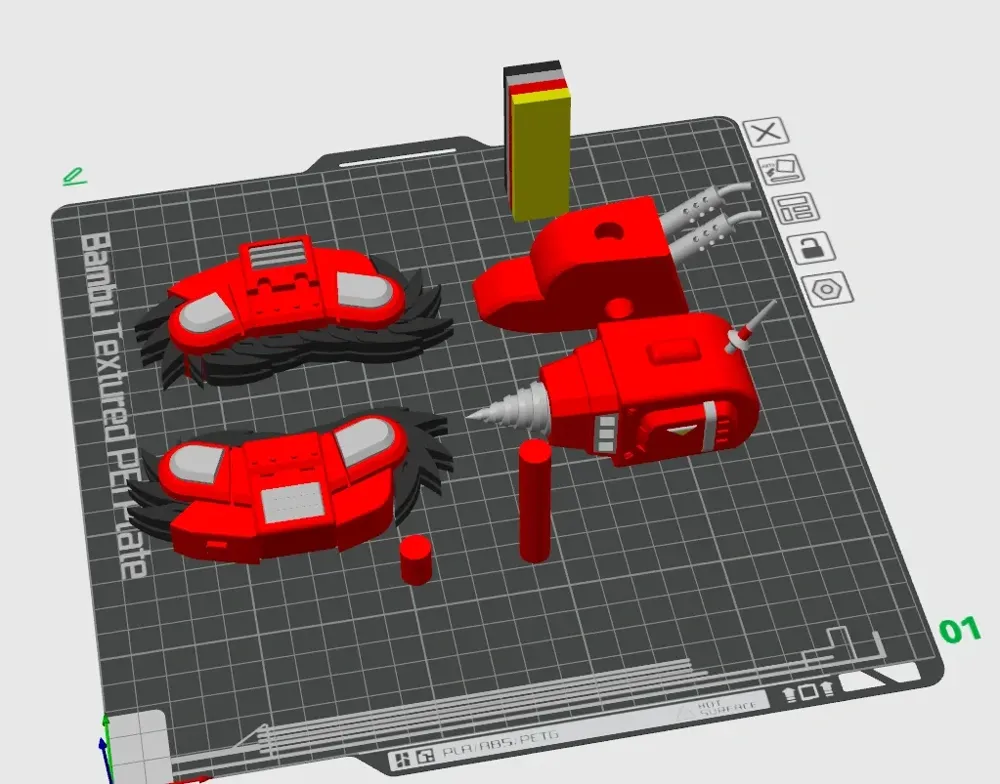This screenshot has width=1000, height=784.
Task: Click the auto-orient plate icon
Action: tap(783, 167)
